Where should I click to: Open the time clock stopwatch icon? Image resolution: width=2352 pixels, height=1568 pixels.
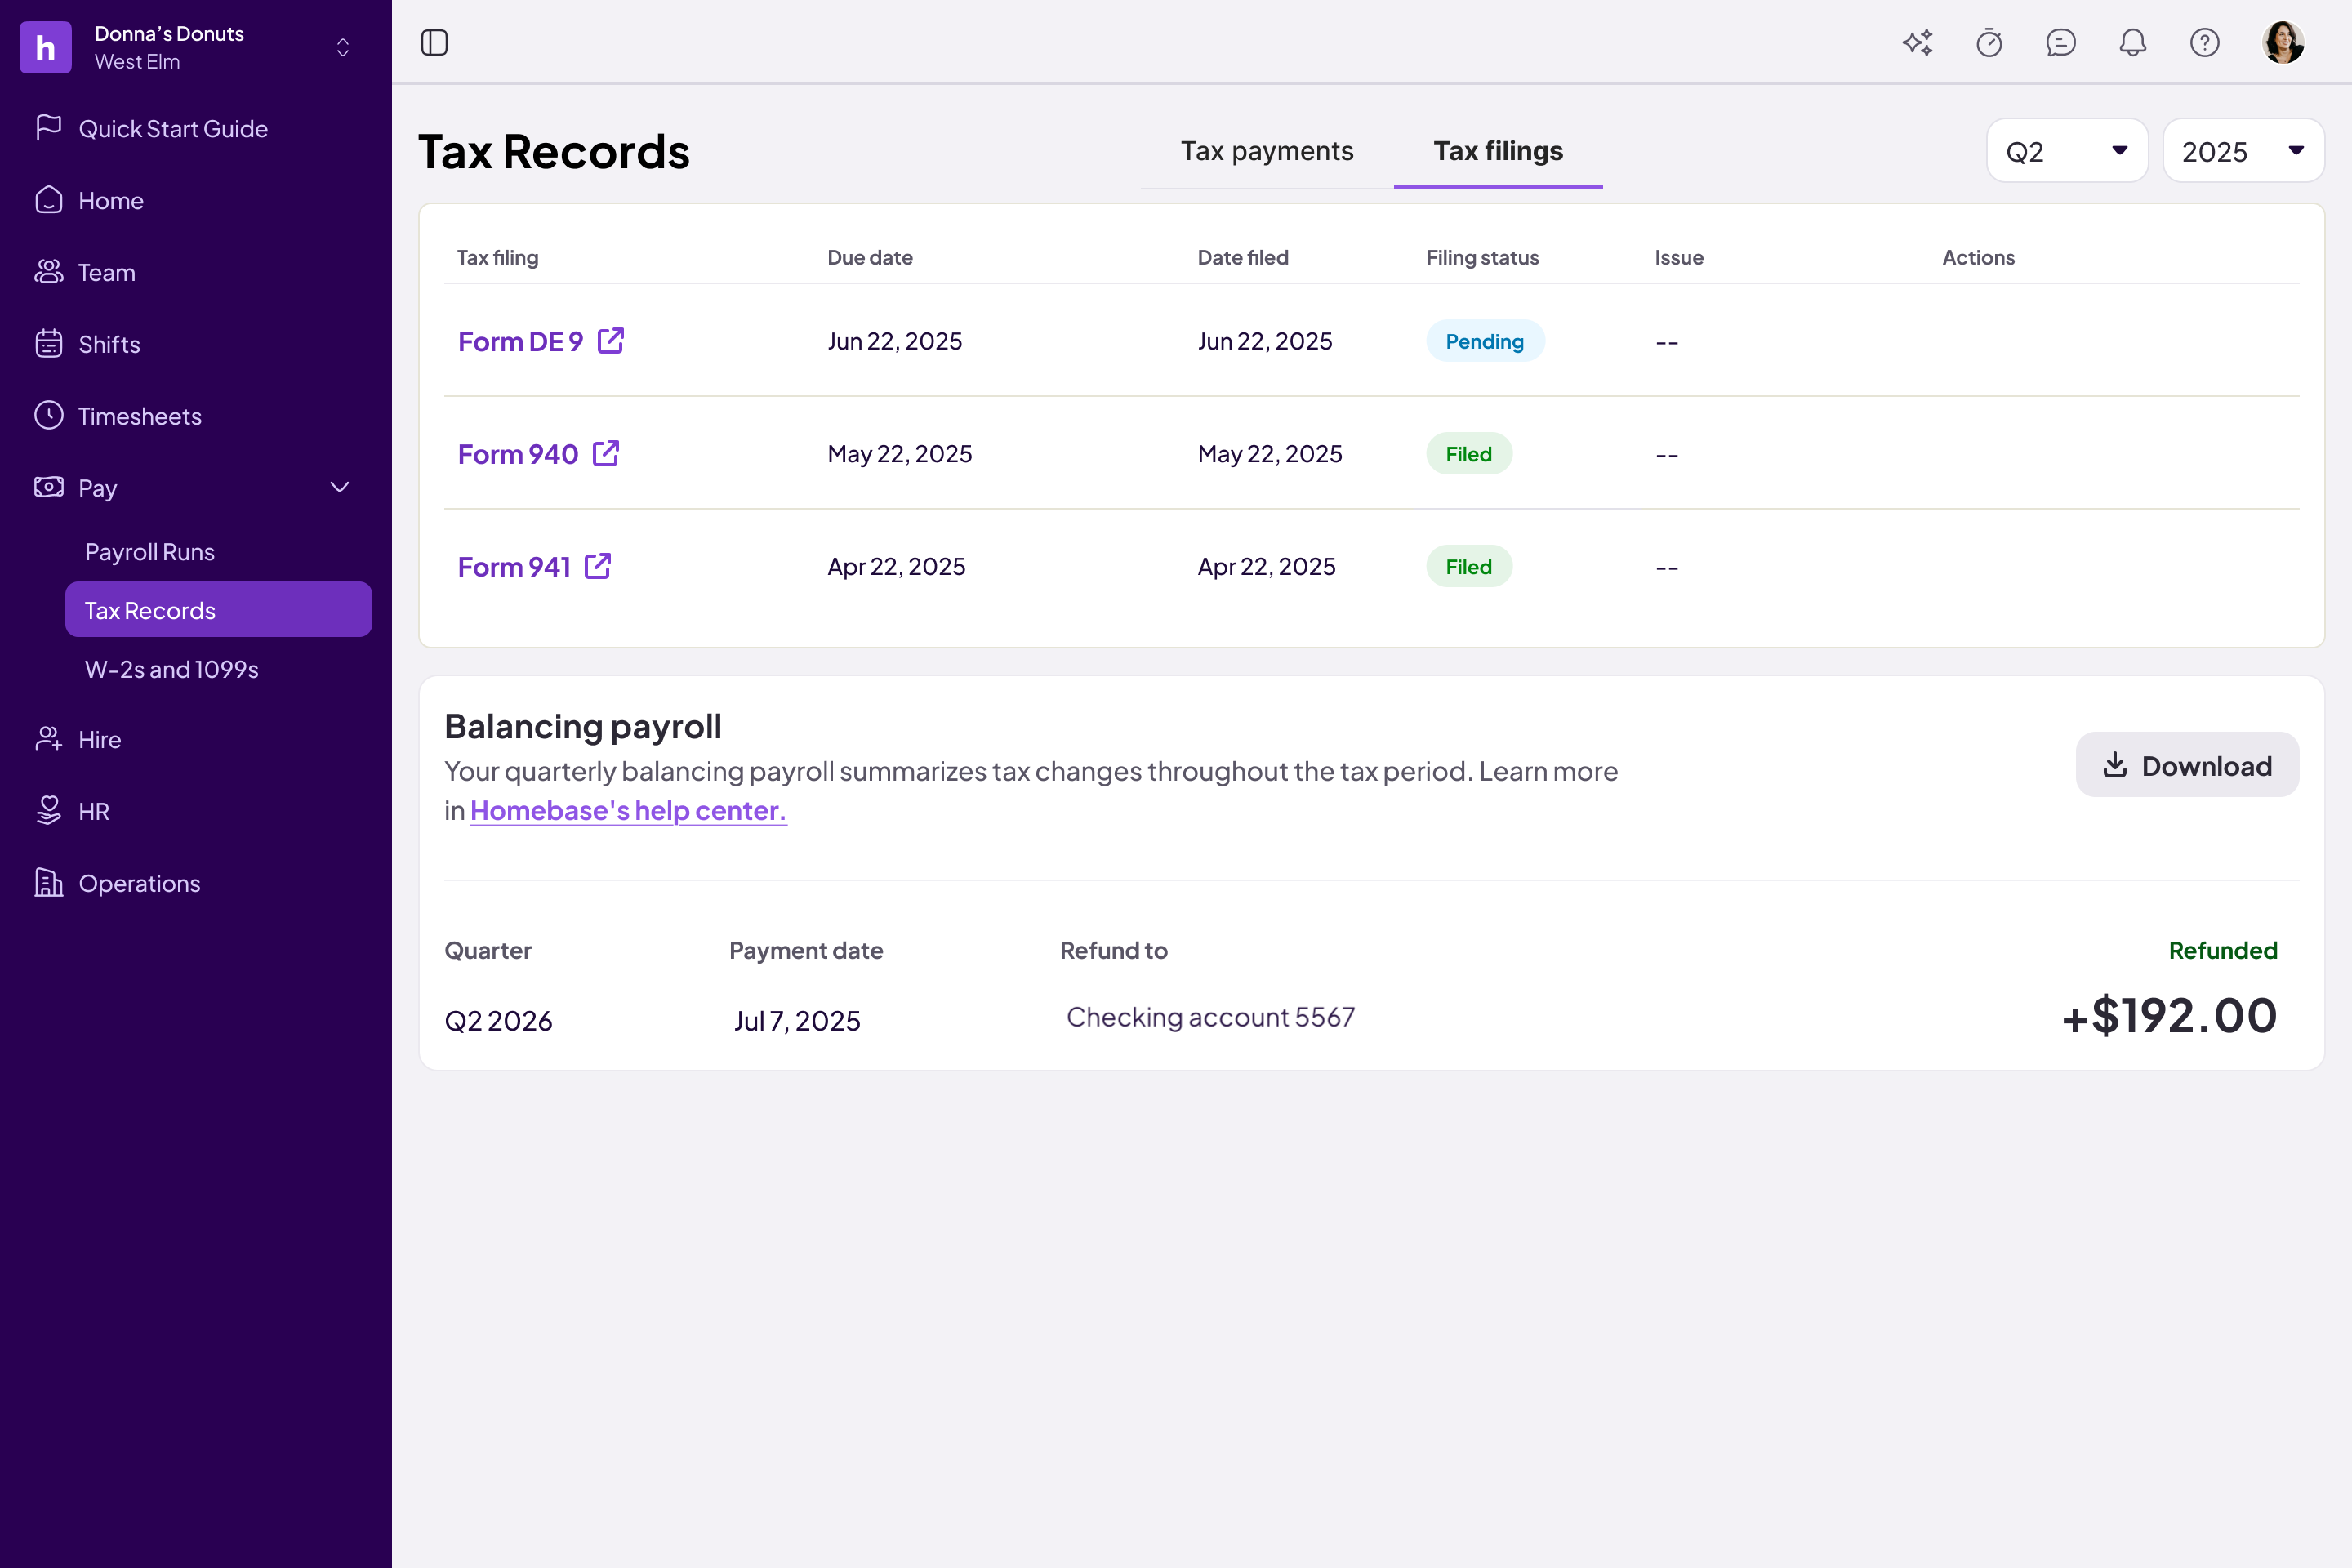(1989, 42)
